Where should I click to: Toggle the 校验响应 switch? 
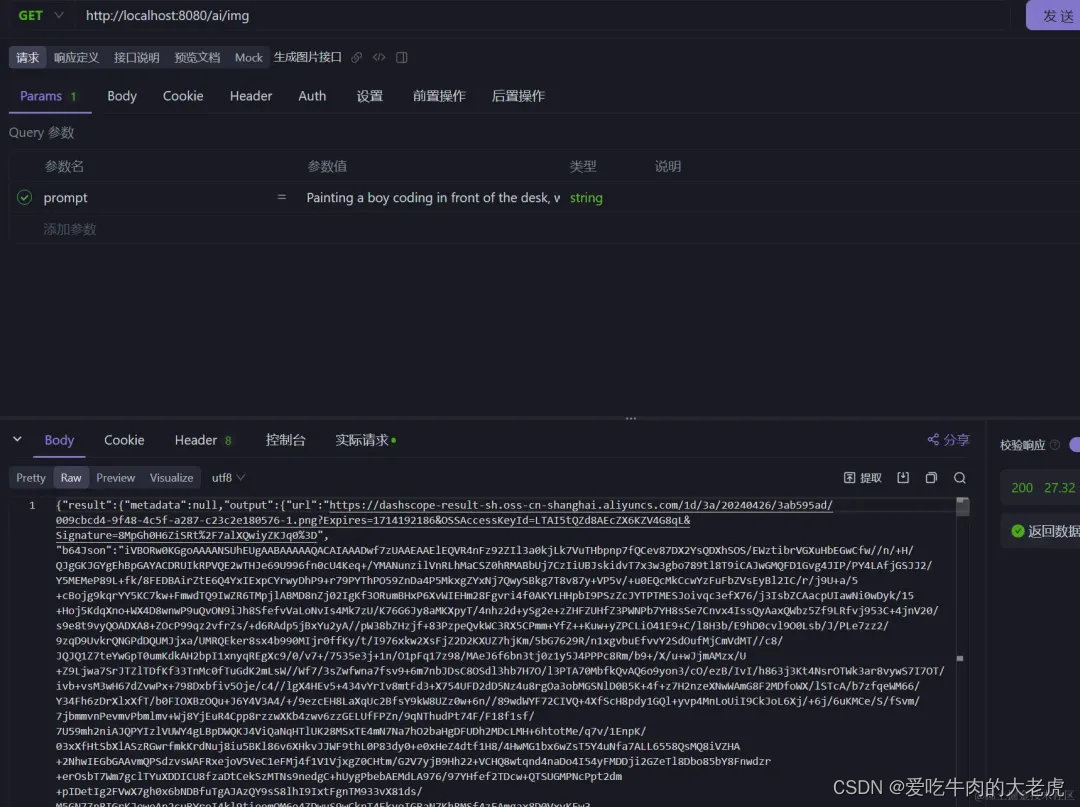click(1074, 445)
